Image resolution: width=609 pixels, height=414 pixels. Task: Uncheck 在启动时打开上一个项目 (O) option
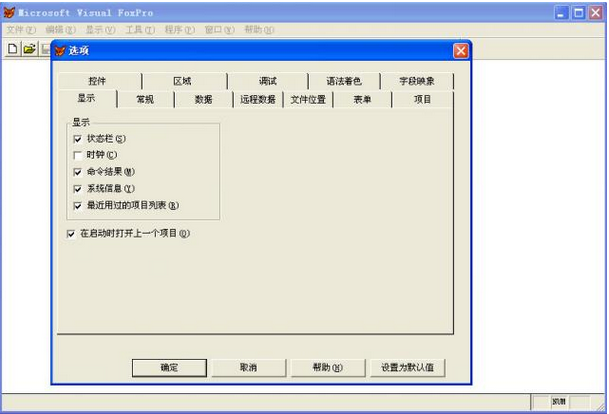click(x=71, y=234)
